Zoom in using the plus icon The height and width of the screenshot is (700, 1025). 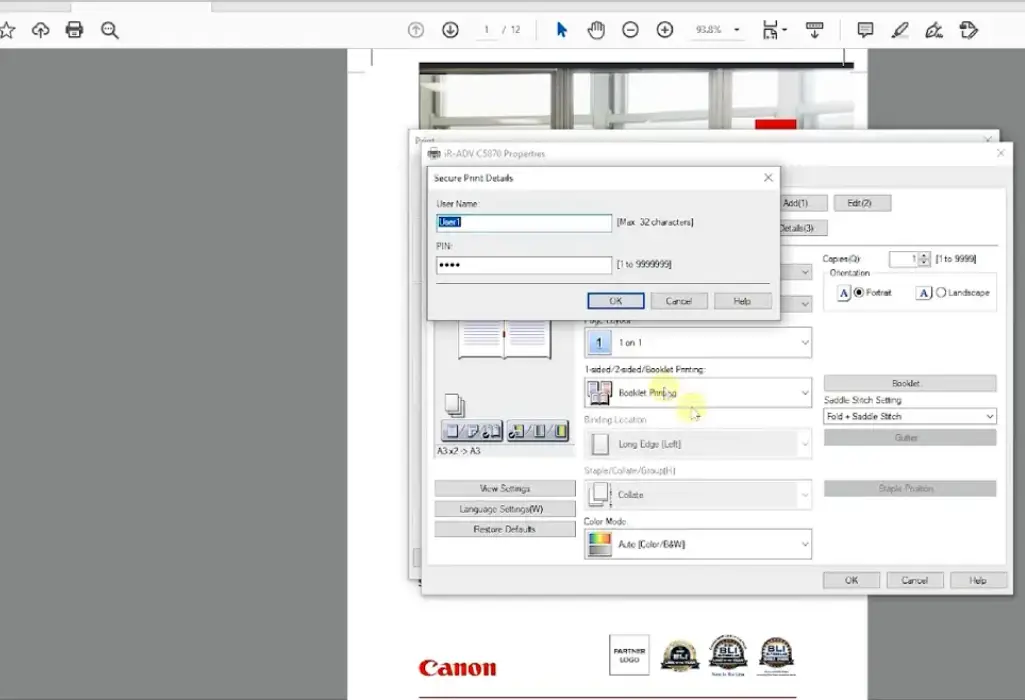click(x=664, y=30)
